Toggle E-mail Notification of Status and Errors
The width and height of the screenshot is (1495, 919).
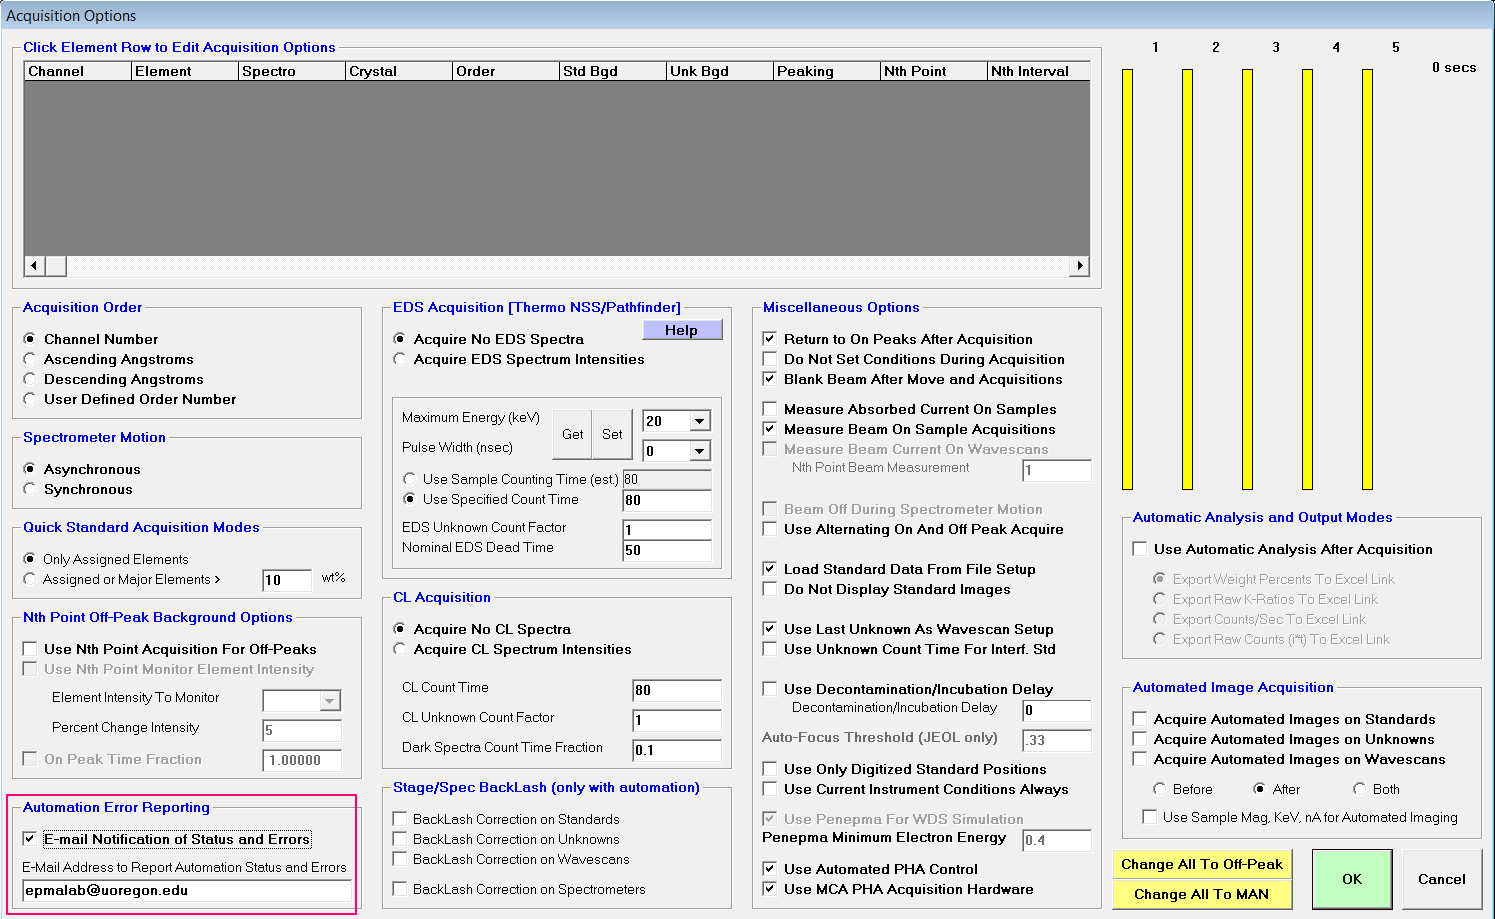click(x=30, y=839)
